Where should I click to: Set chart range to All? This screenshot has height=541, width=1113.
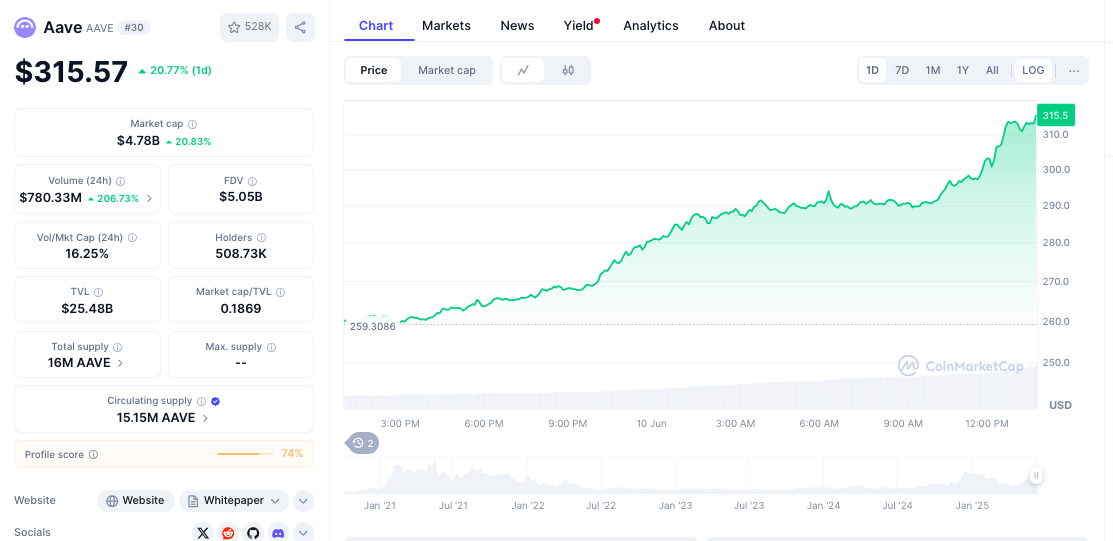tap(992, 70)
